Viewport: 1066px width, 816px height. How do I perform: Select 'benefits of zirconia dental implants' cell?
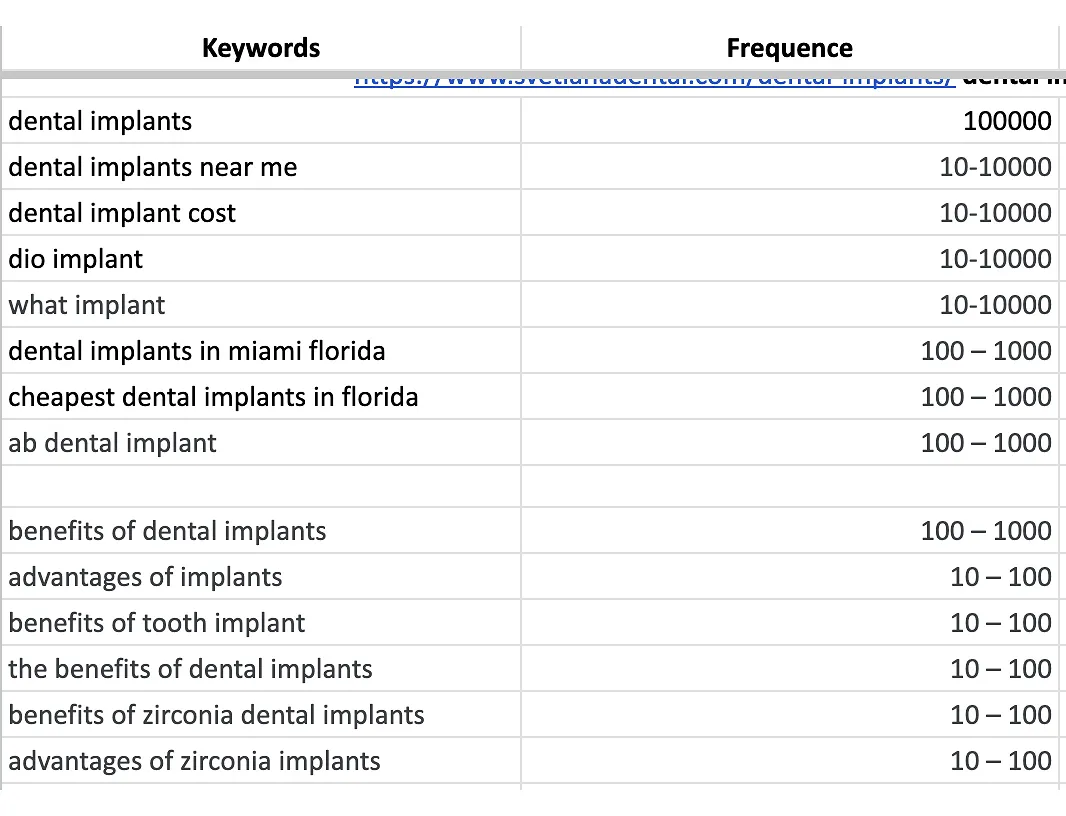(216, 715)
